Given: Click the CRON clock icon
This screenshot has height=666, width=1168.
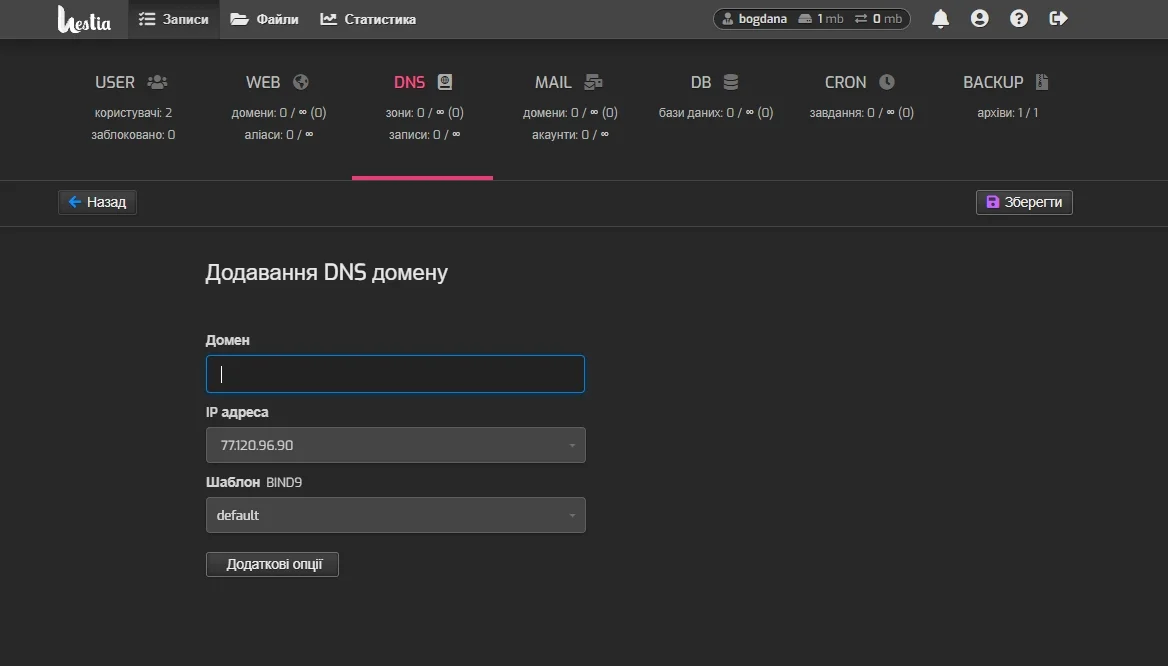Looking at the screenshot, I should (886, 82).
